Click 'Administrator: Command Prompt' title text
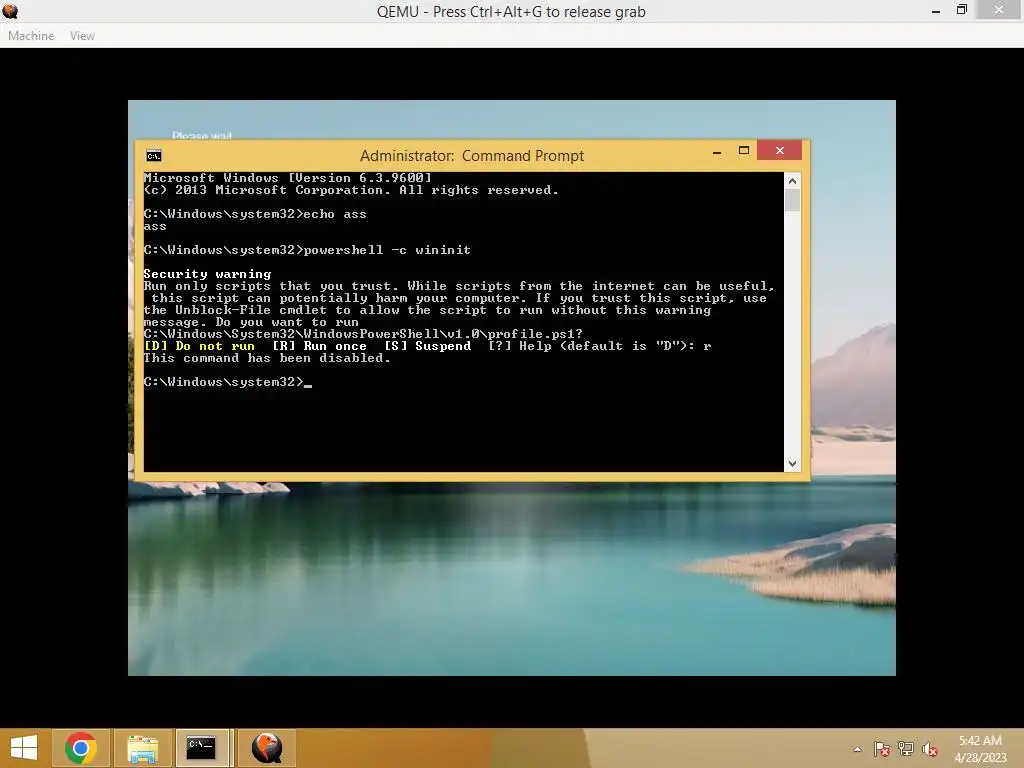The width and height of the screenshot is (1024, 768). 472,156
